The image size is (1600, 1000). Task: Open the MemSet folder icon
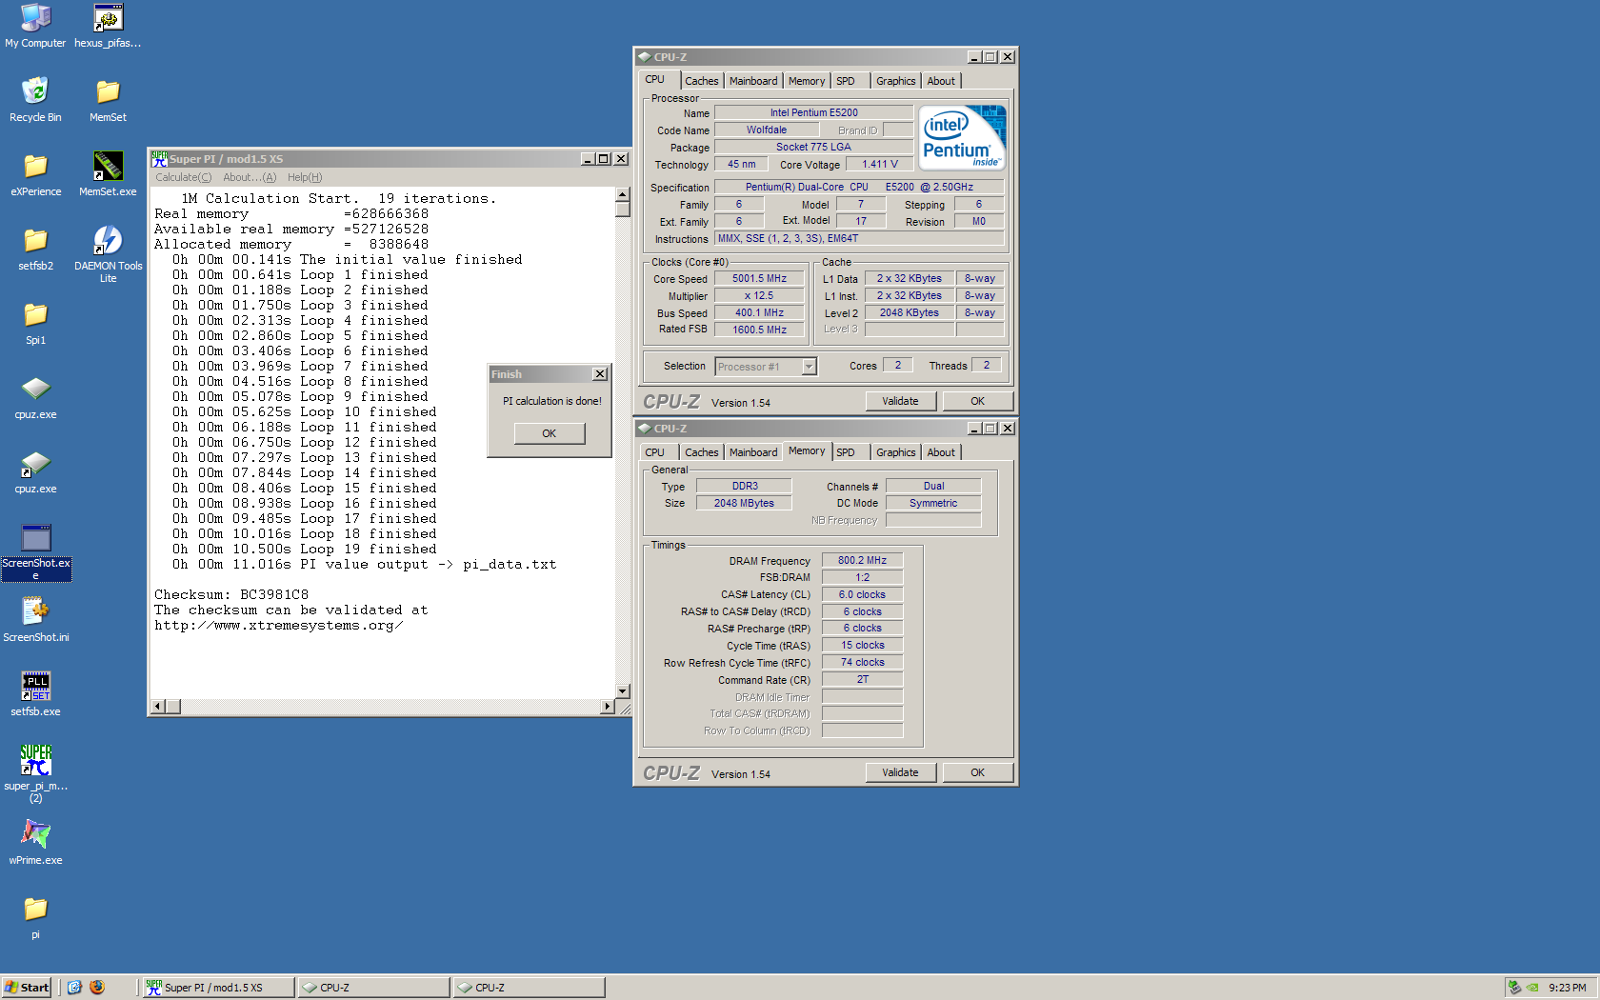coord(108,100)
